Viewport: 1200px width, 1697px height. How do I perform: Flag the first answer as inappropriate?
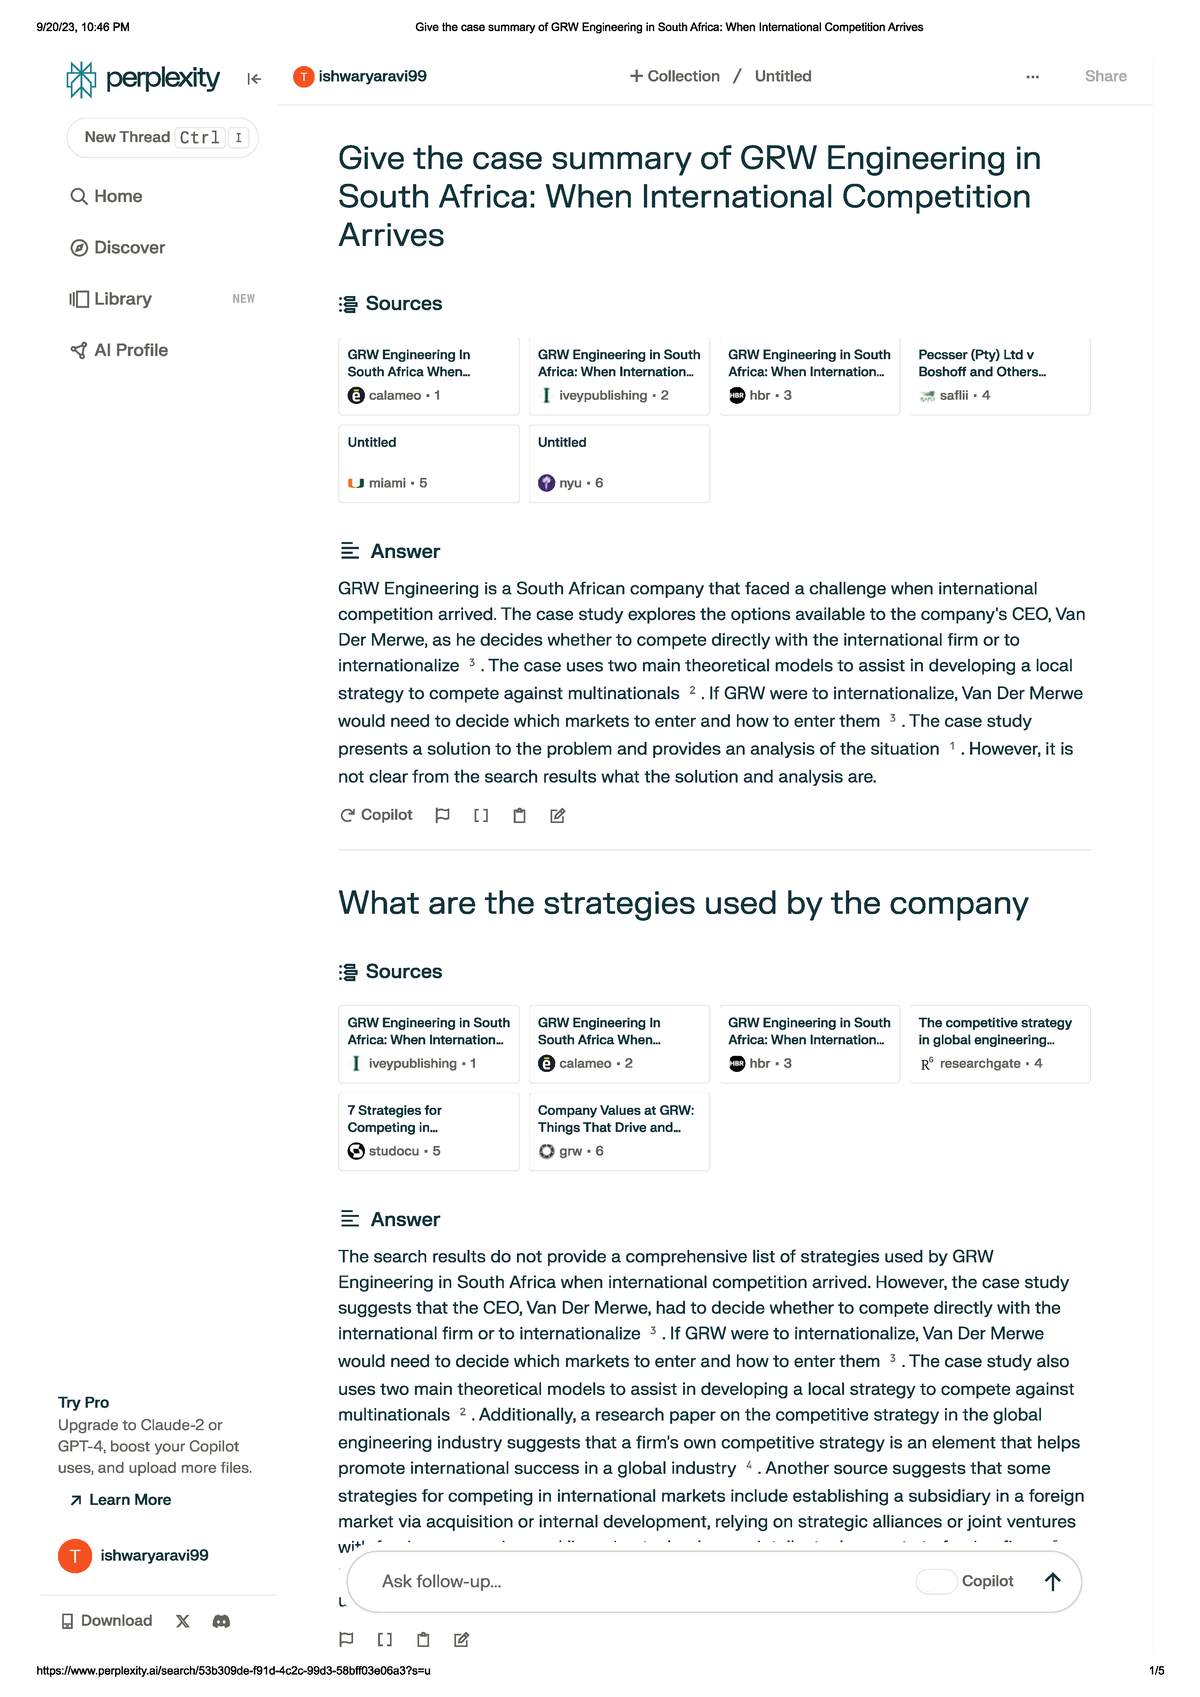[441, 815]
